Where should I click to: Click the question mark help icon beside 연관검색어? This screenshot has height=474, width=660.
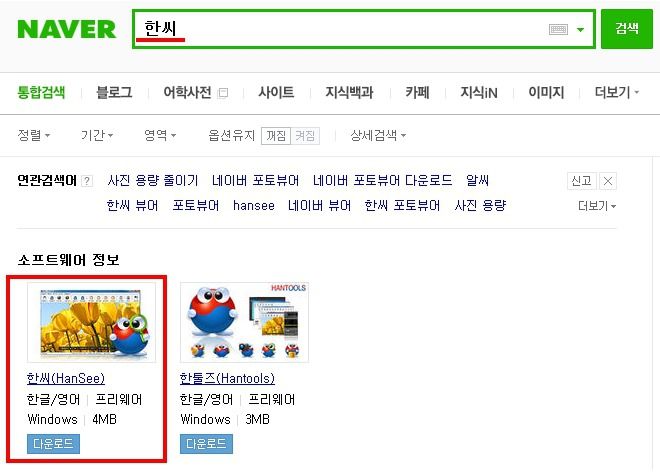point(87,181)
